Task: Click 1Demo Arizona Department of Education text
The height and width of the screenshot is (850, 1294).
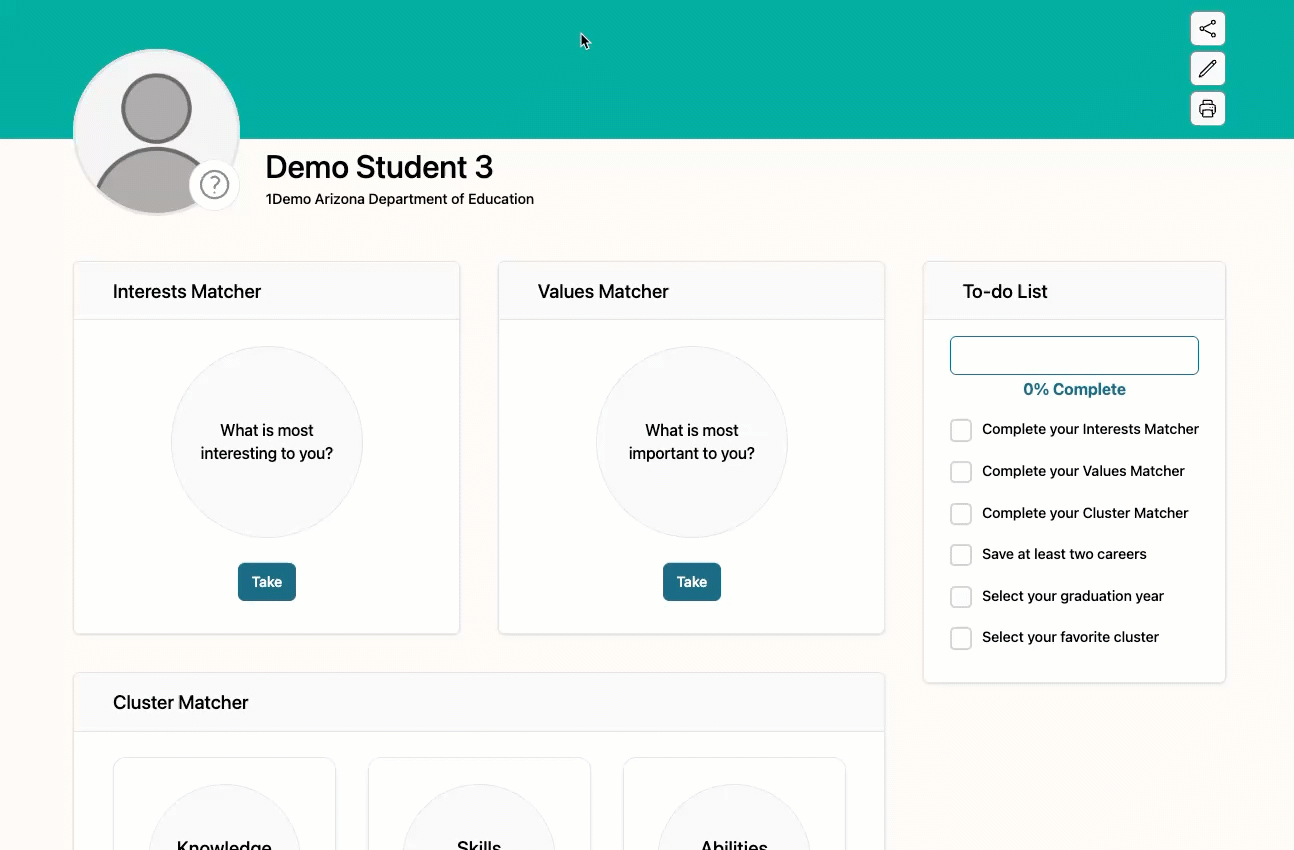Action: point(400,199)
